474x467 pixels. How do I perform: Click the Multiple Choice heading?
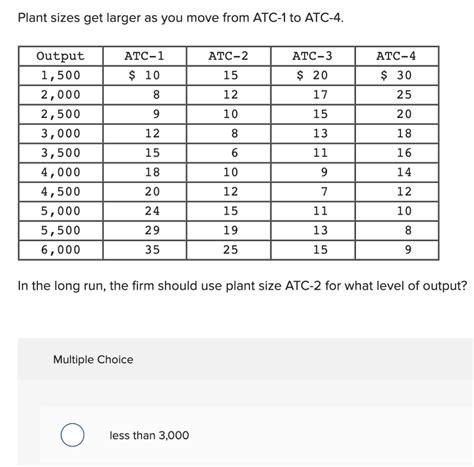[93, 359]
